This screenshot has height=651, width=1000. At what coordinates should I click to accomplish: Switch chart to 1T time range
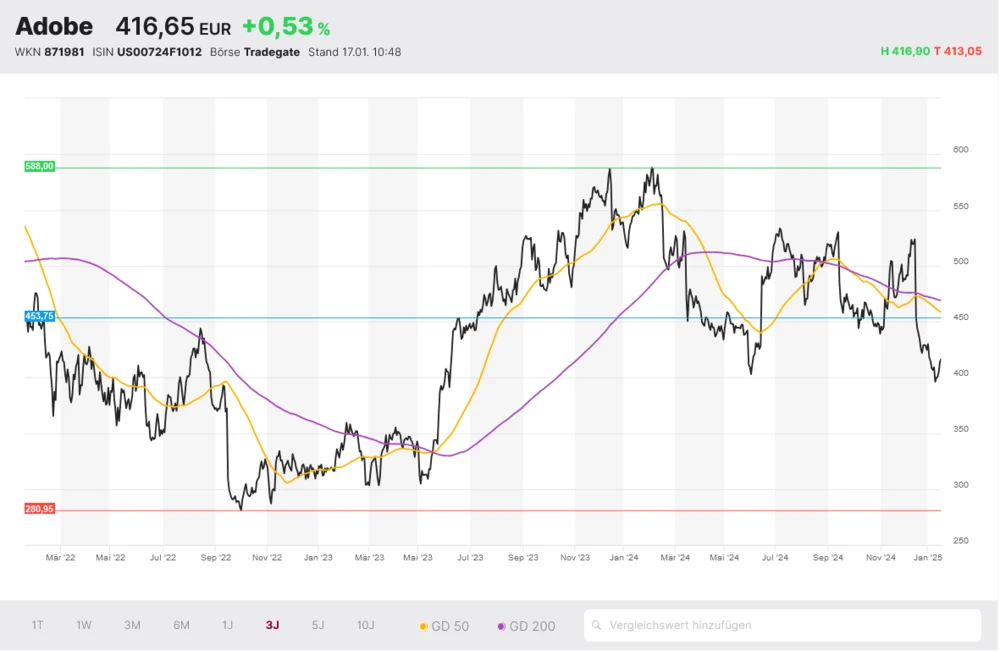37,625
